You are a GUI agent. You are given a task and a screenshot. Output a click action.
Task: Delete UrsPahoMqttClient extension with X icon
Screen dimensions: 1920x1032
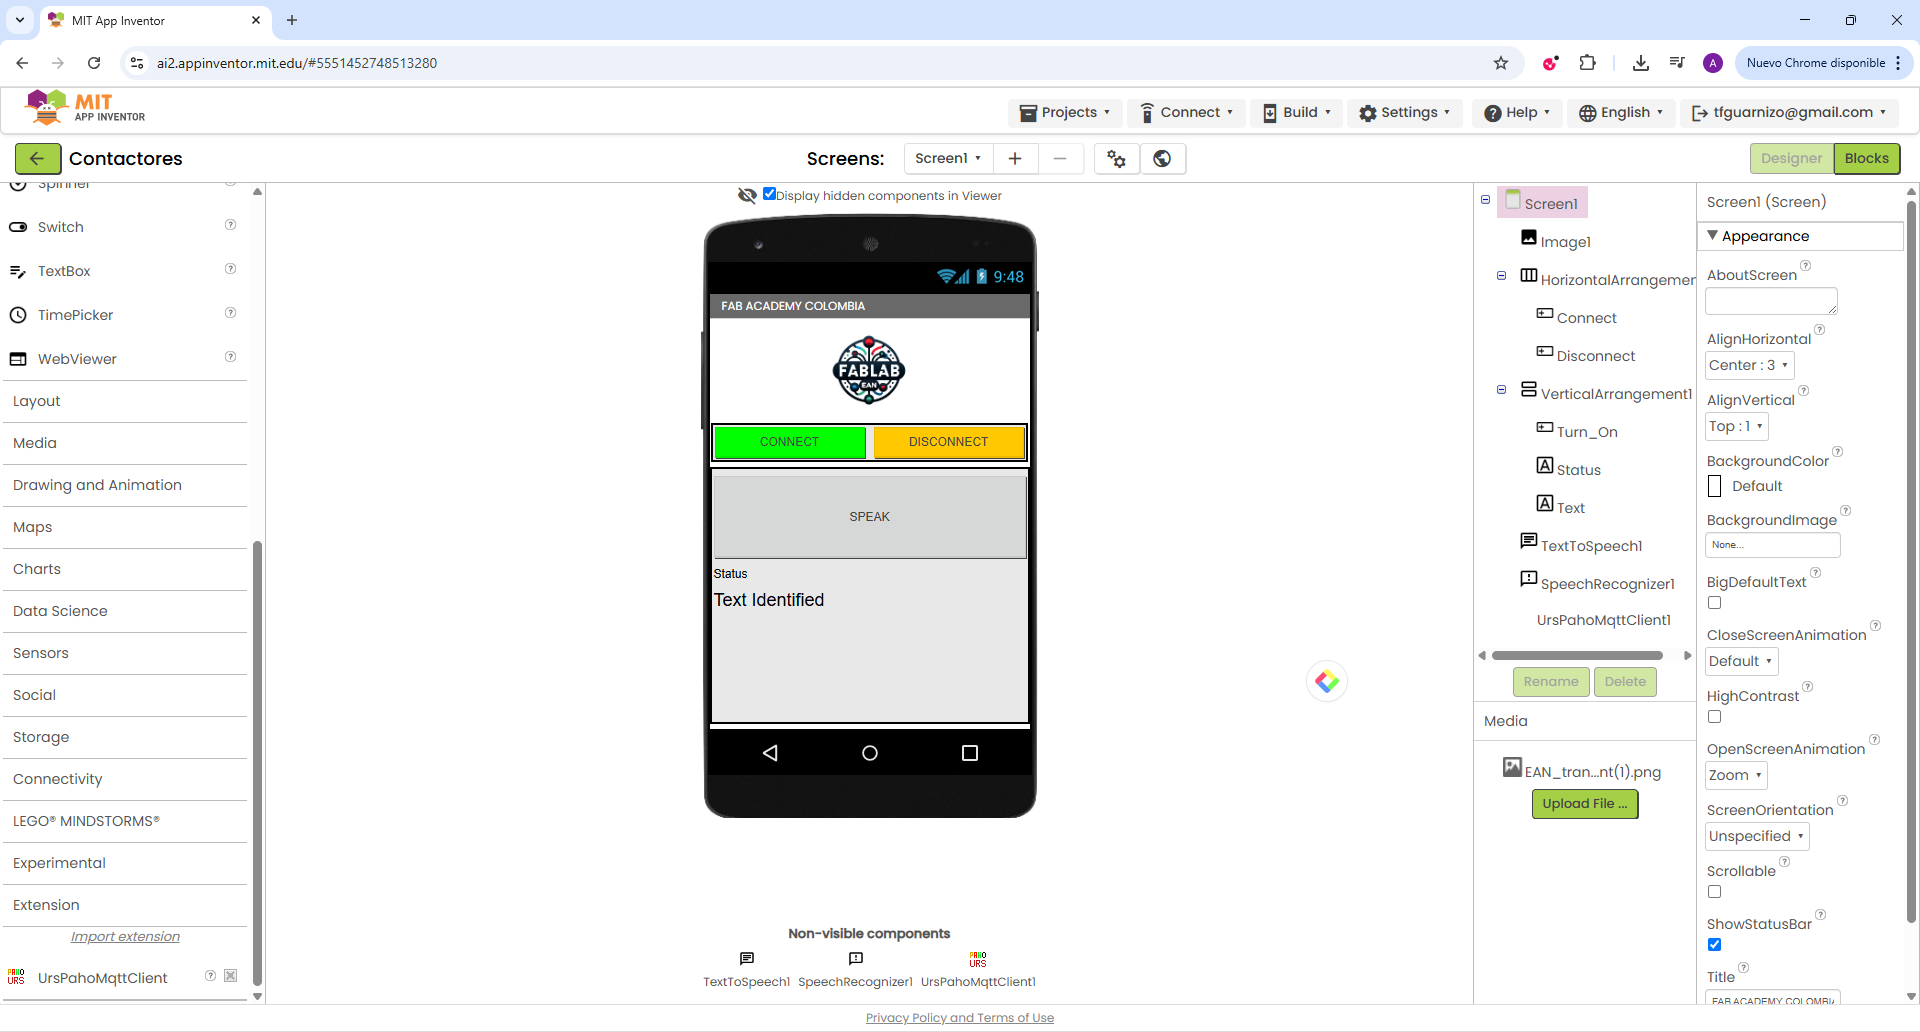click(x=230, y=976)
